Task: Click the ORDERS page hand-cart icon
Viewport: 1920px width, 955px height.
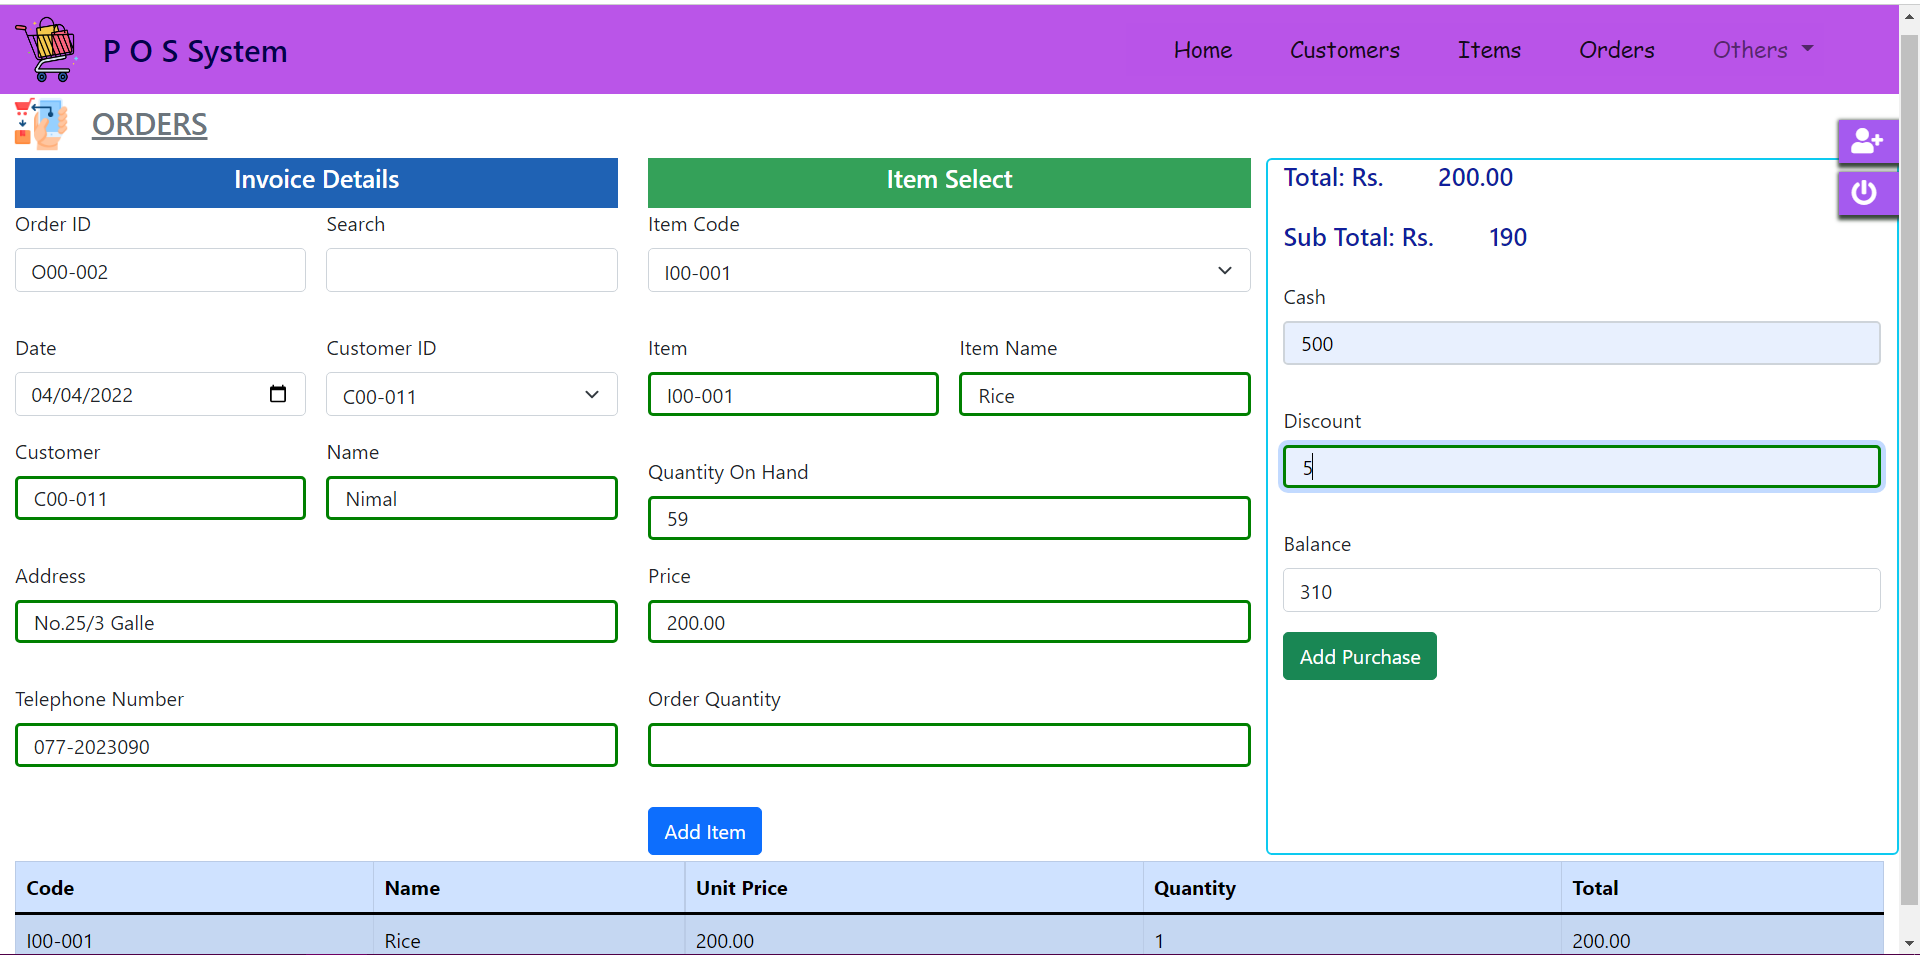Action: tap(40, 124)
